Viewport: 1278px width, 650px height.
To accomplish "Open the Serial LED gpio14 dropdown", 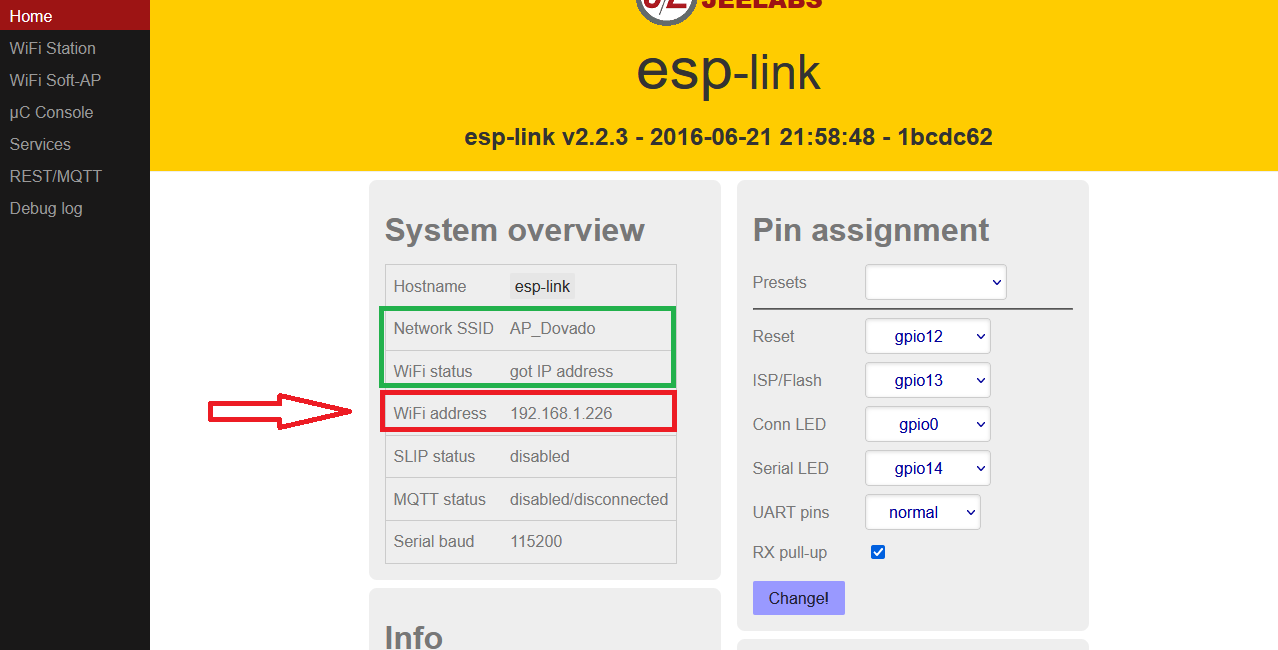I will pyautogui.click(x=927, y=468).
